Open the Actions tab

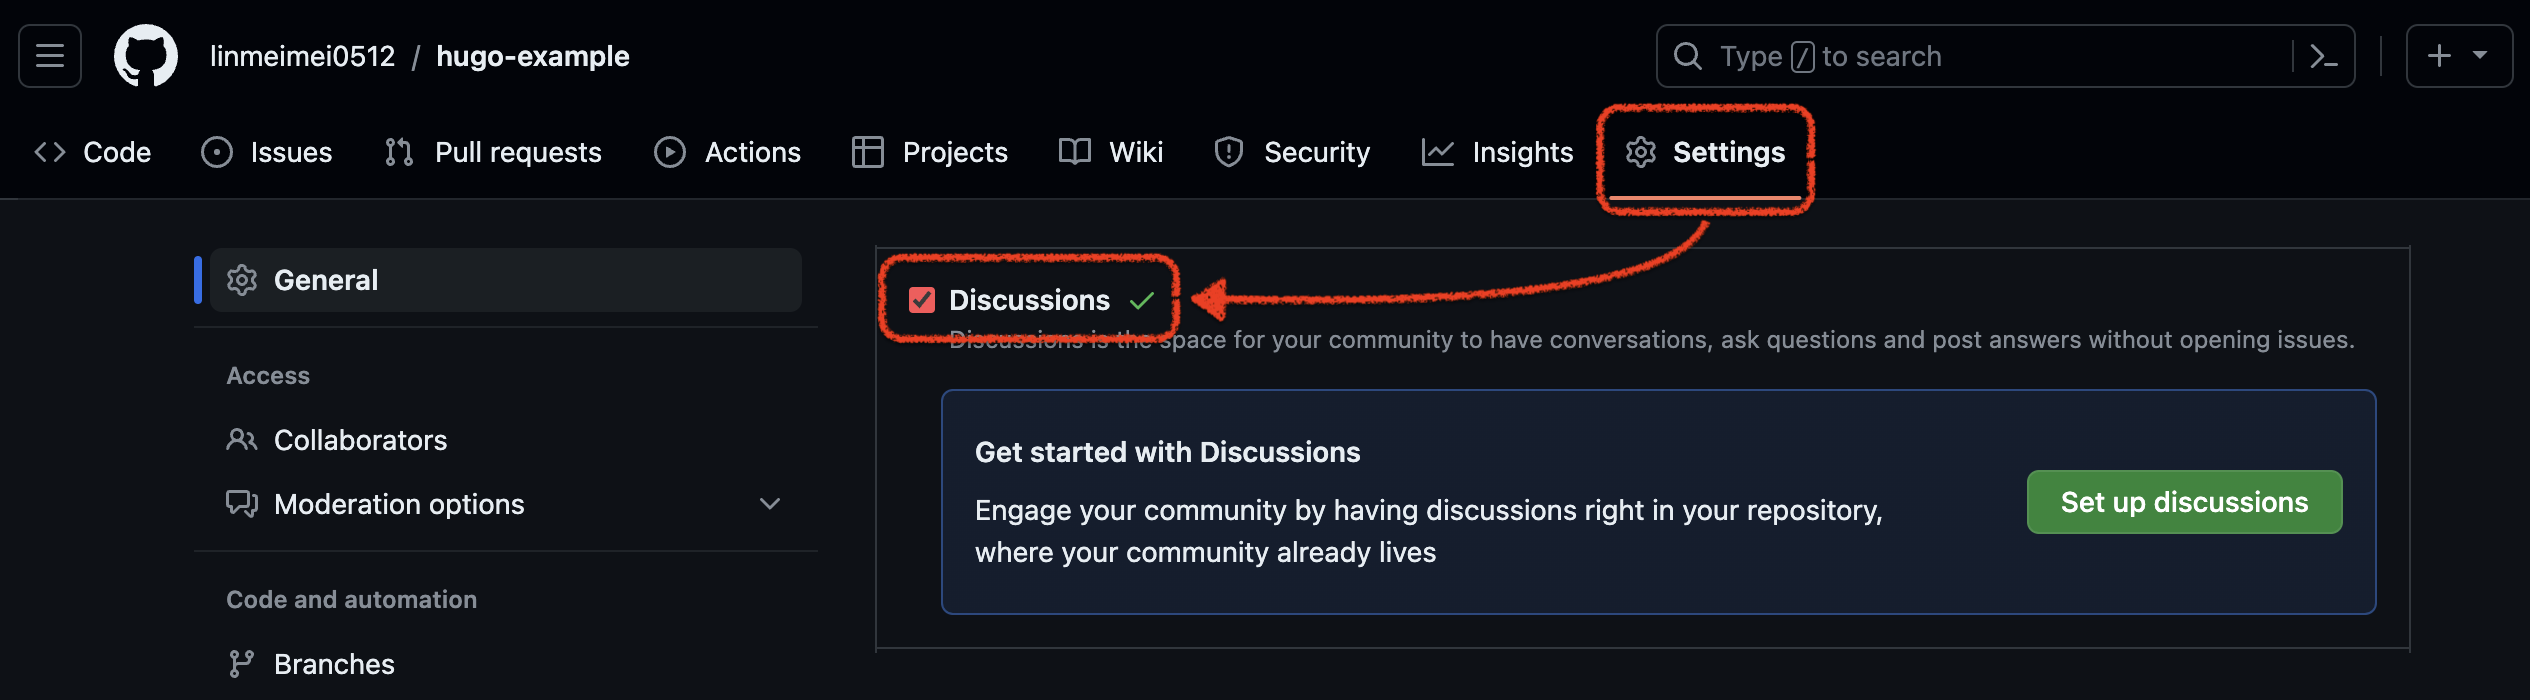[727, 152]
